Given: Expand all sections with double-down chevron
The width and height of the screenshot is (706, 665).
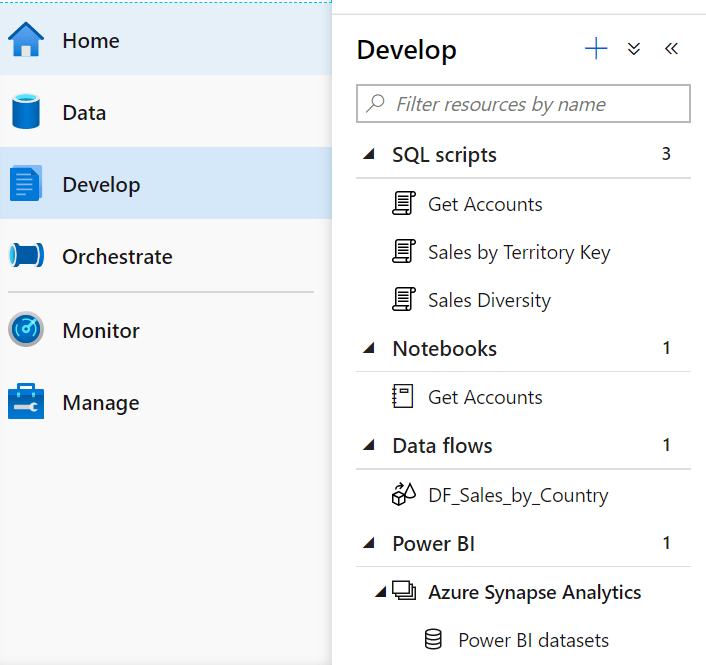Looking at the screenshot, I should [x=634, y=49].
